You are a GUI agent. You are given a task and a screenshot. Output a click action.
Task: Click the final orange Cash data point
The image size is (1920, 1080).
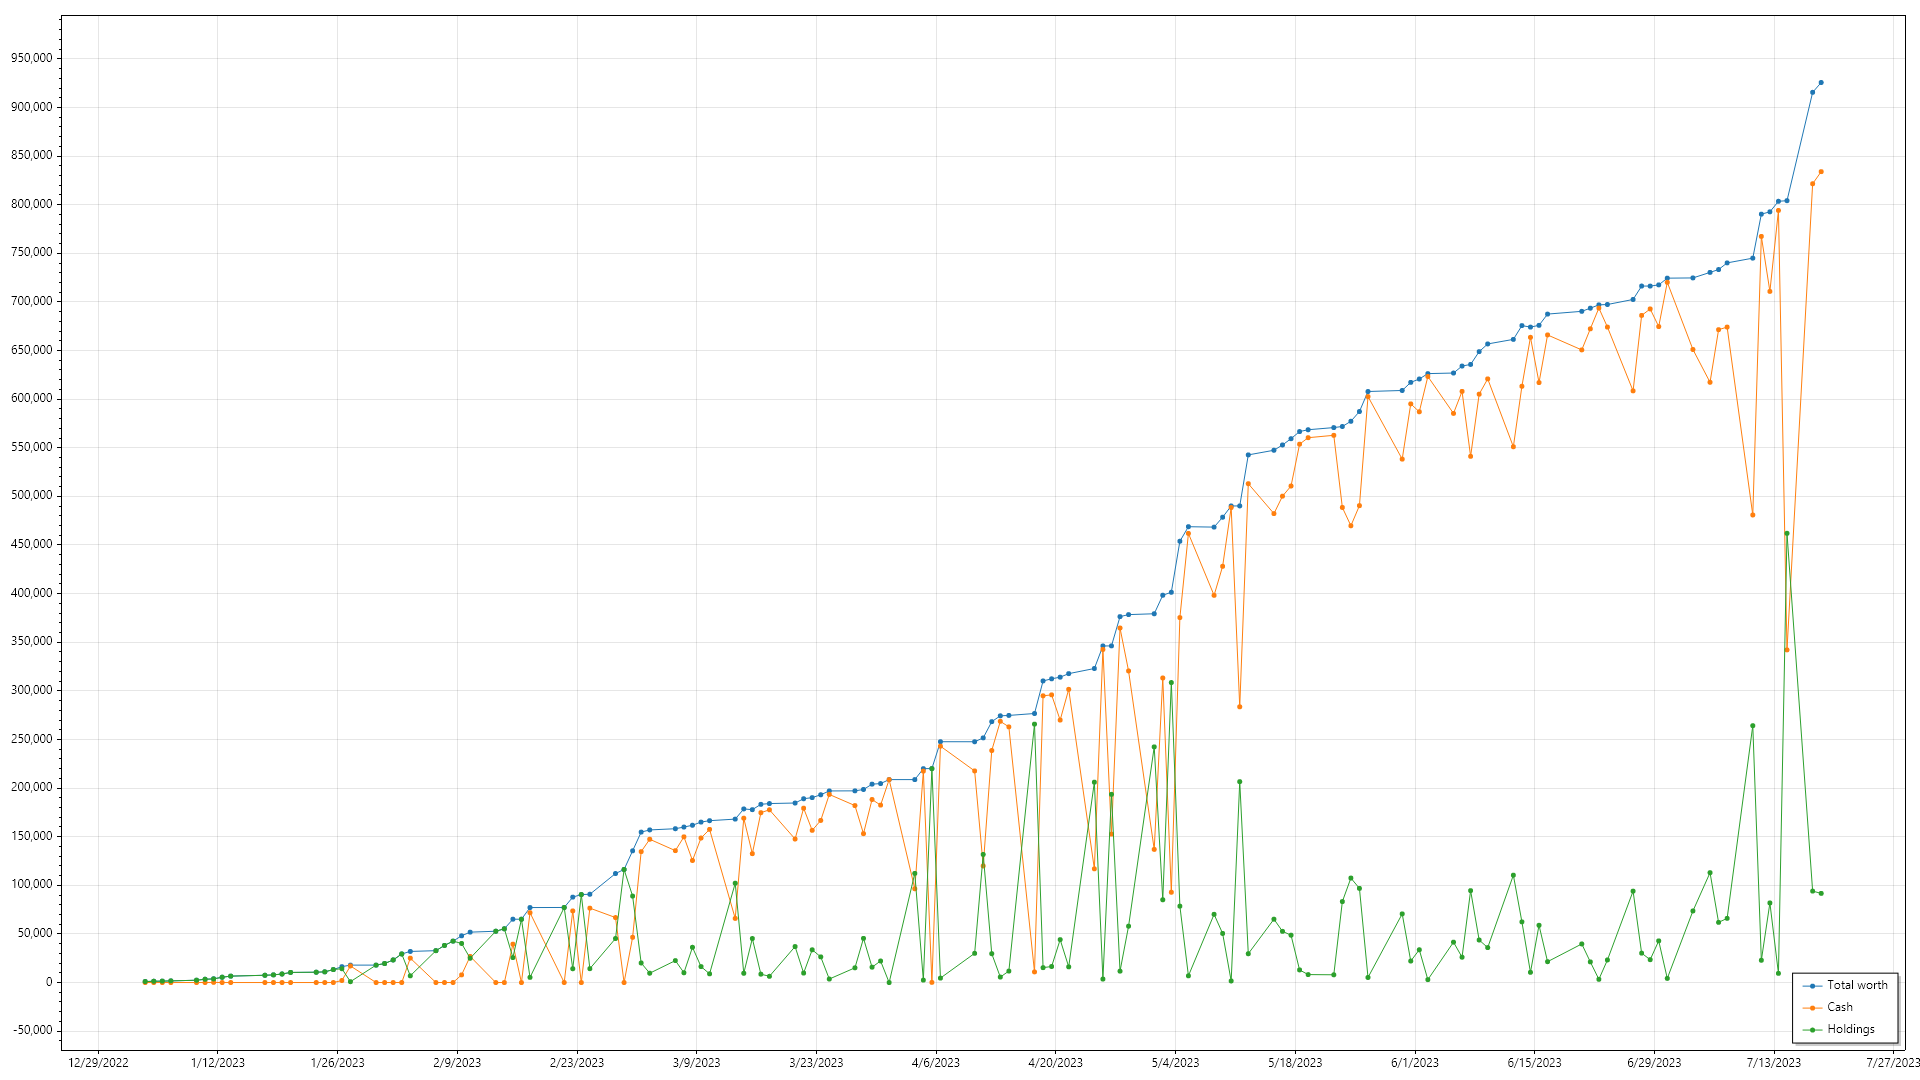[x=1821, y=172]
